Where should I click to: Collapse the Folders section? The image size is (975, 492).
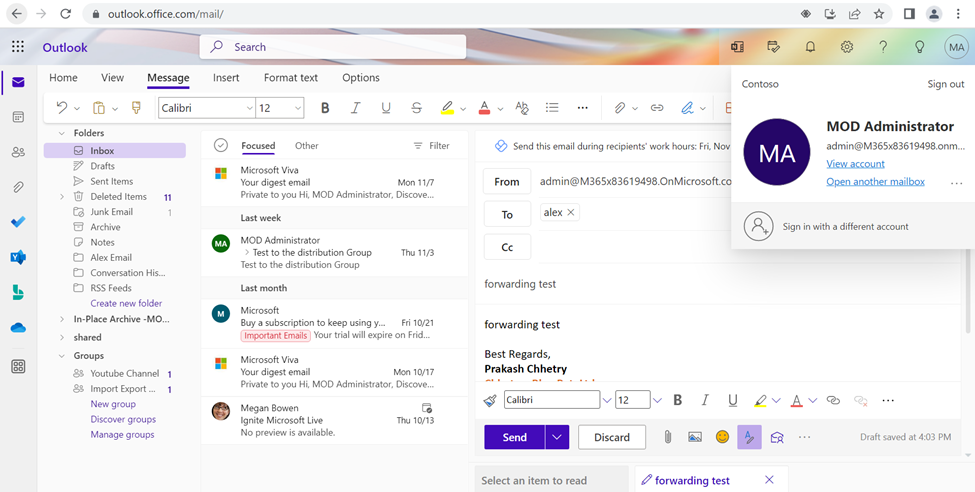pyautogui.click(x=62, y=132)
